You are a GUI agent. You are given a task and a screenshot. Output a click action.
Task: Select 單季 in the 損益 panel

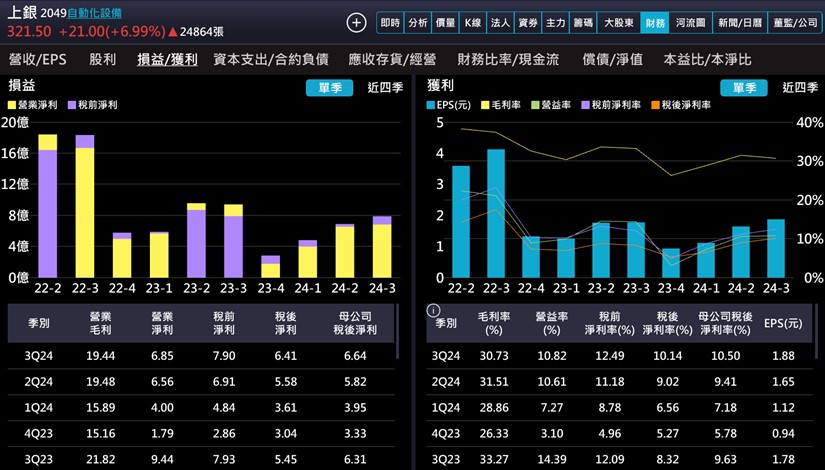pos(329,88)
